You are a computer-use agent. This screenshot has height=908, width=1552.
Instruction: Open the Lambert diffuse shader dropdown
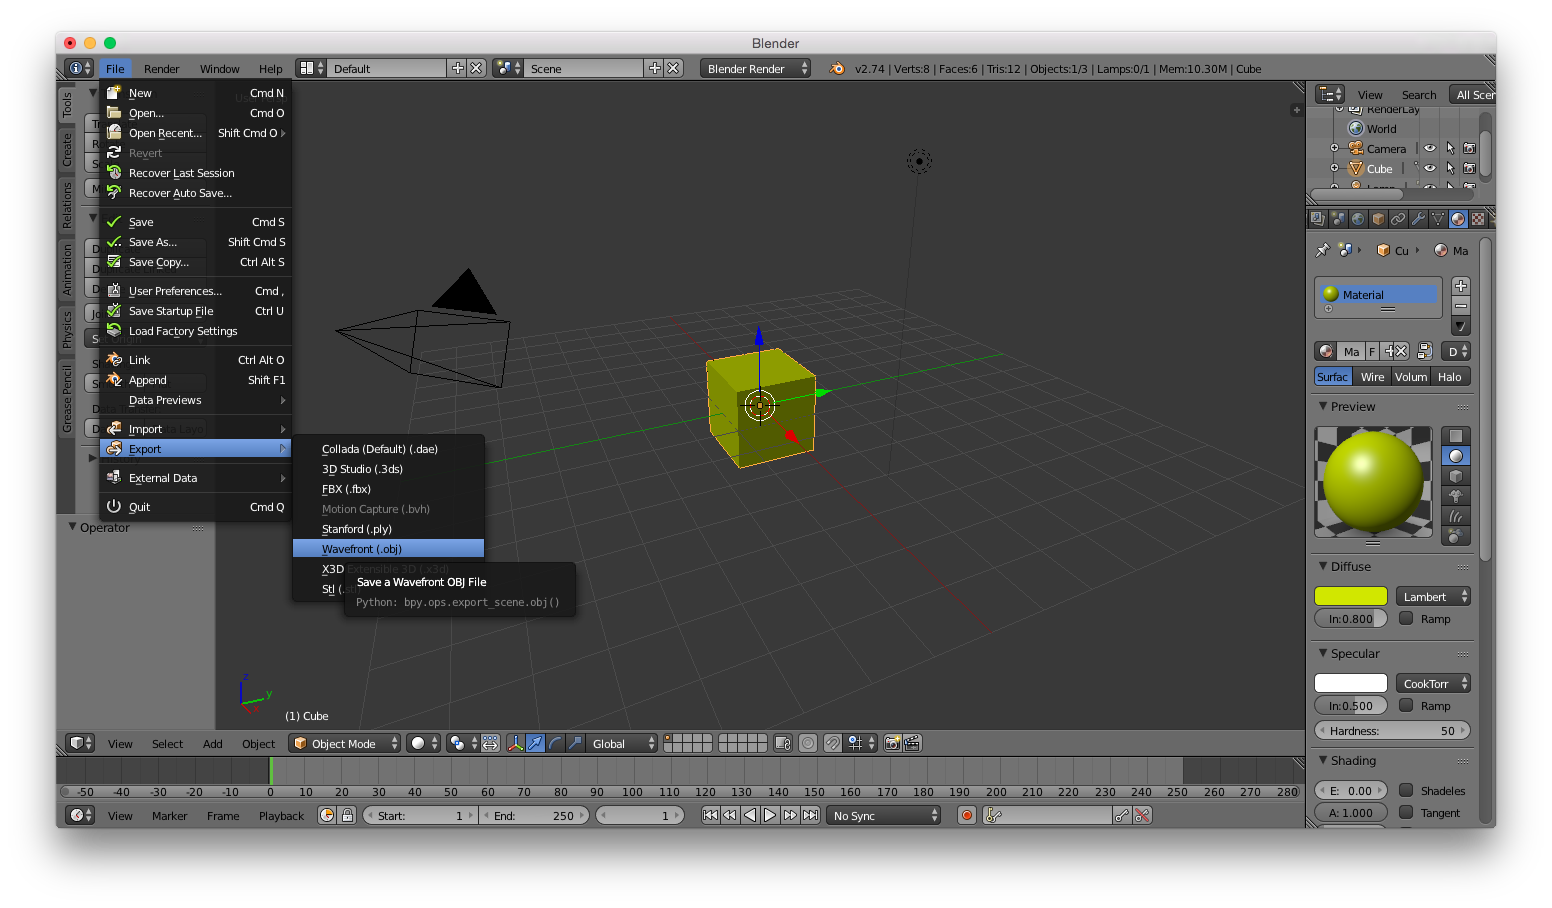pos(1433,596)
